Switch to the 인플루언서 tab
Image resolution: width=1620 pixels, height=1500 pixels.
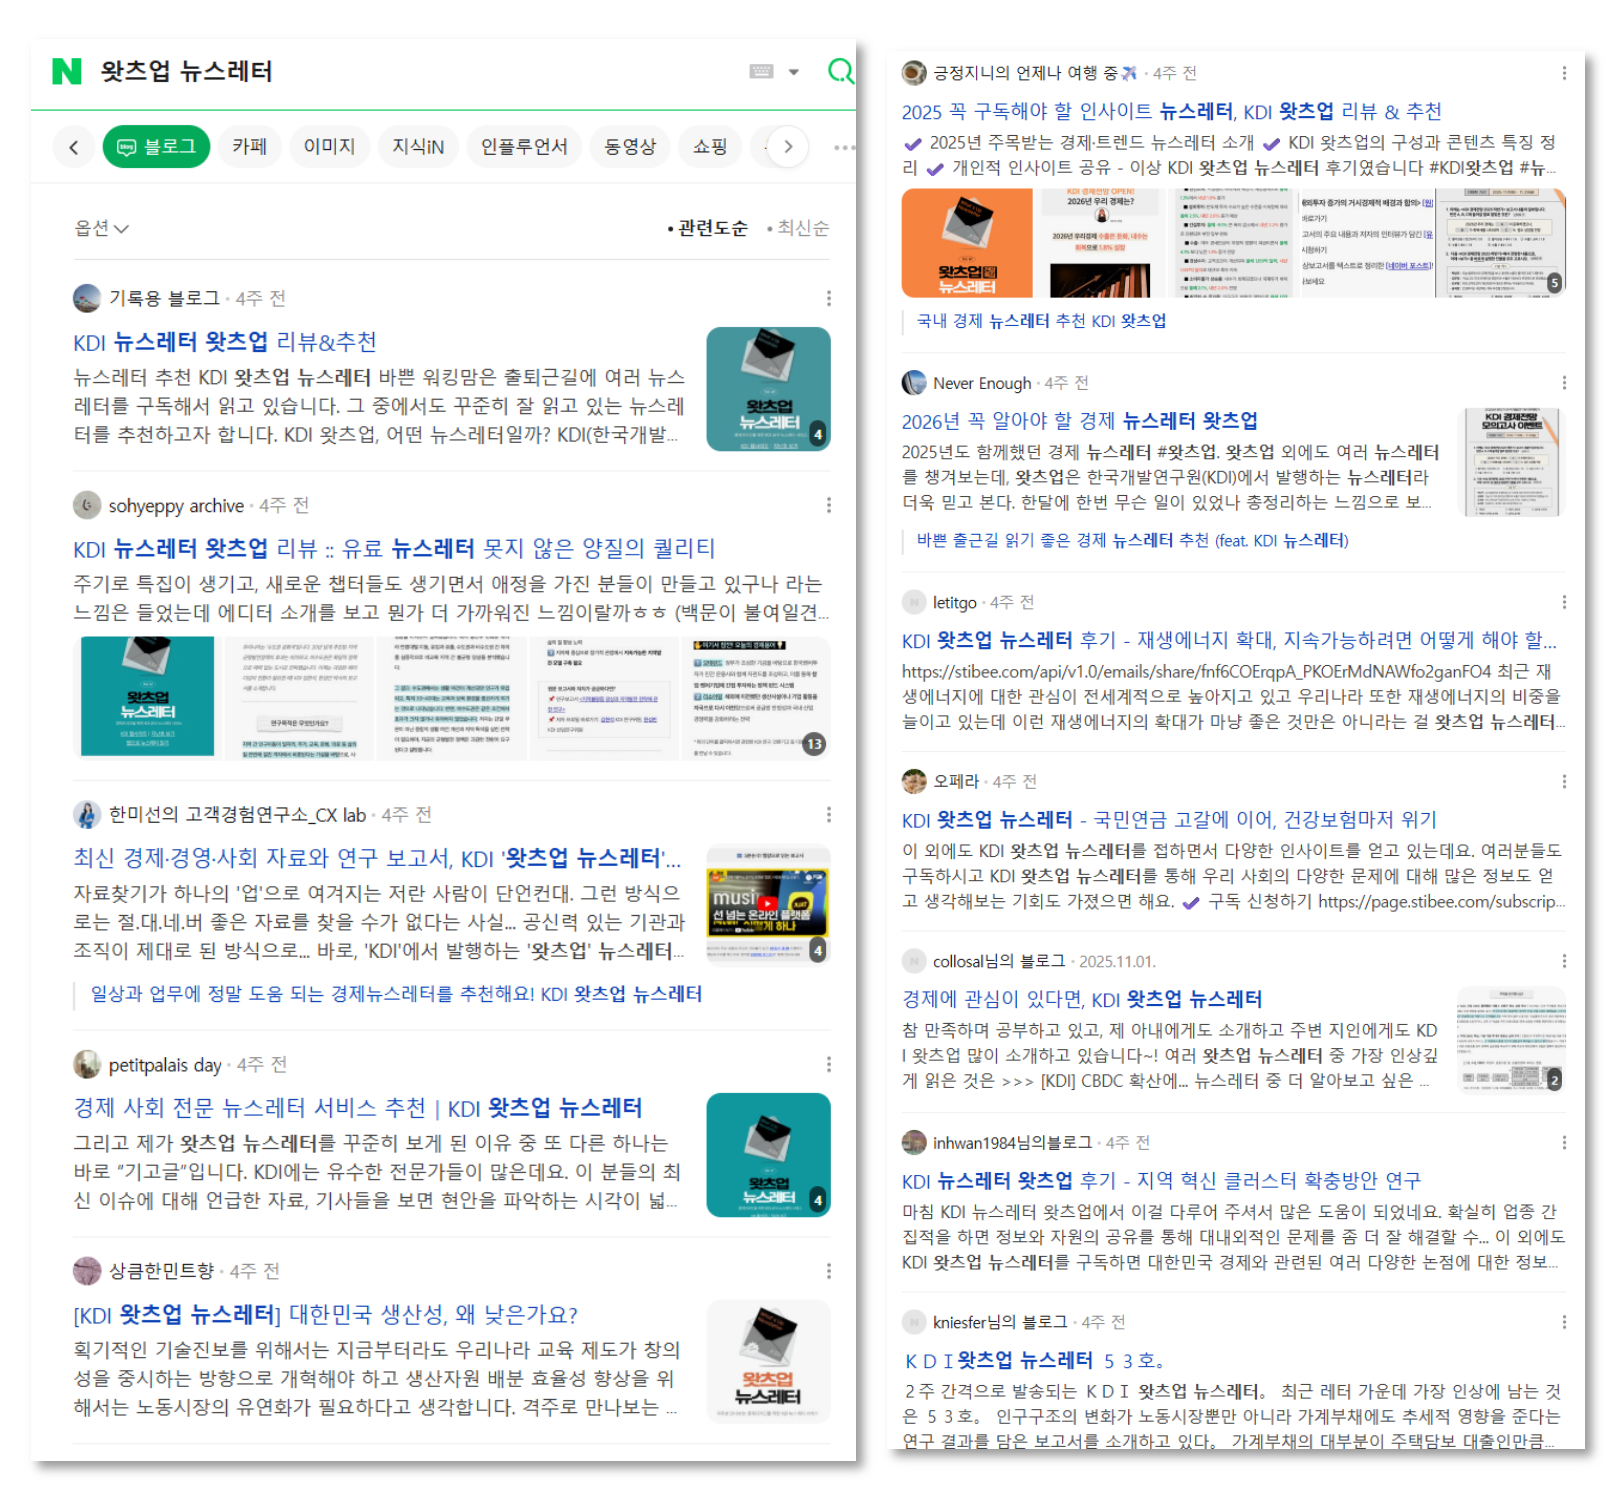coord(524,147)
